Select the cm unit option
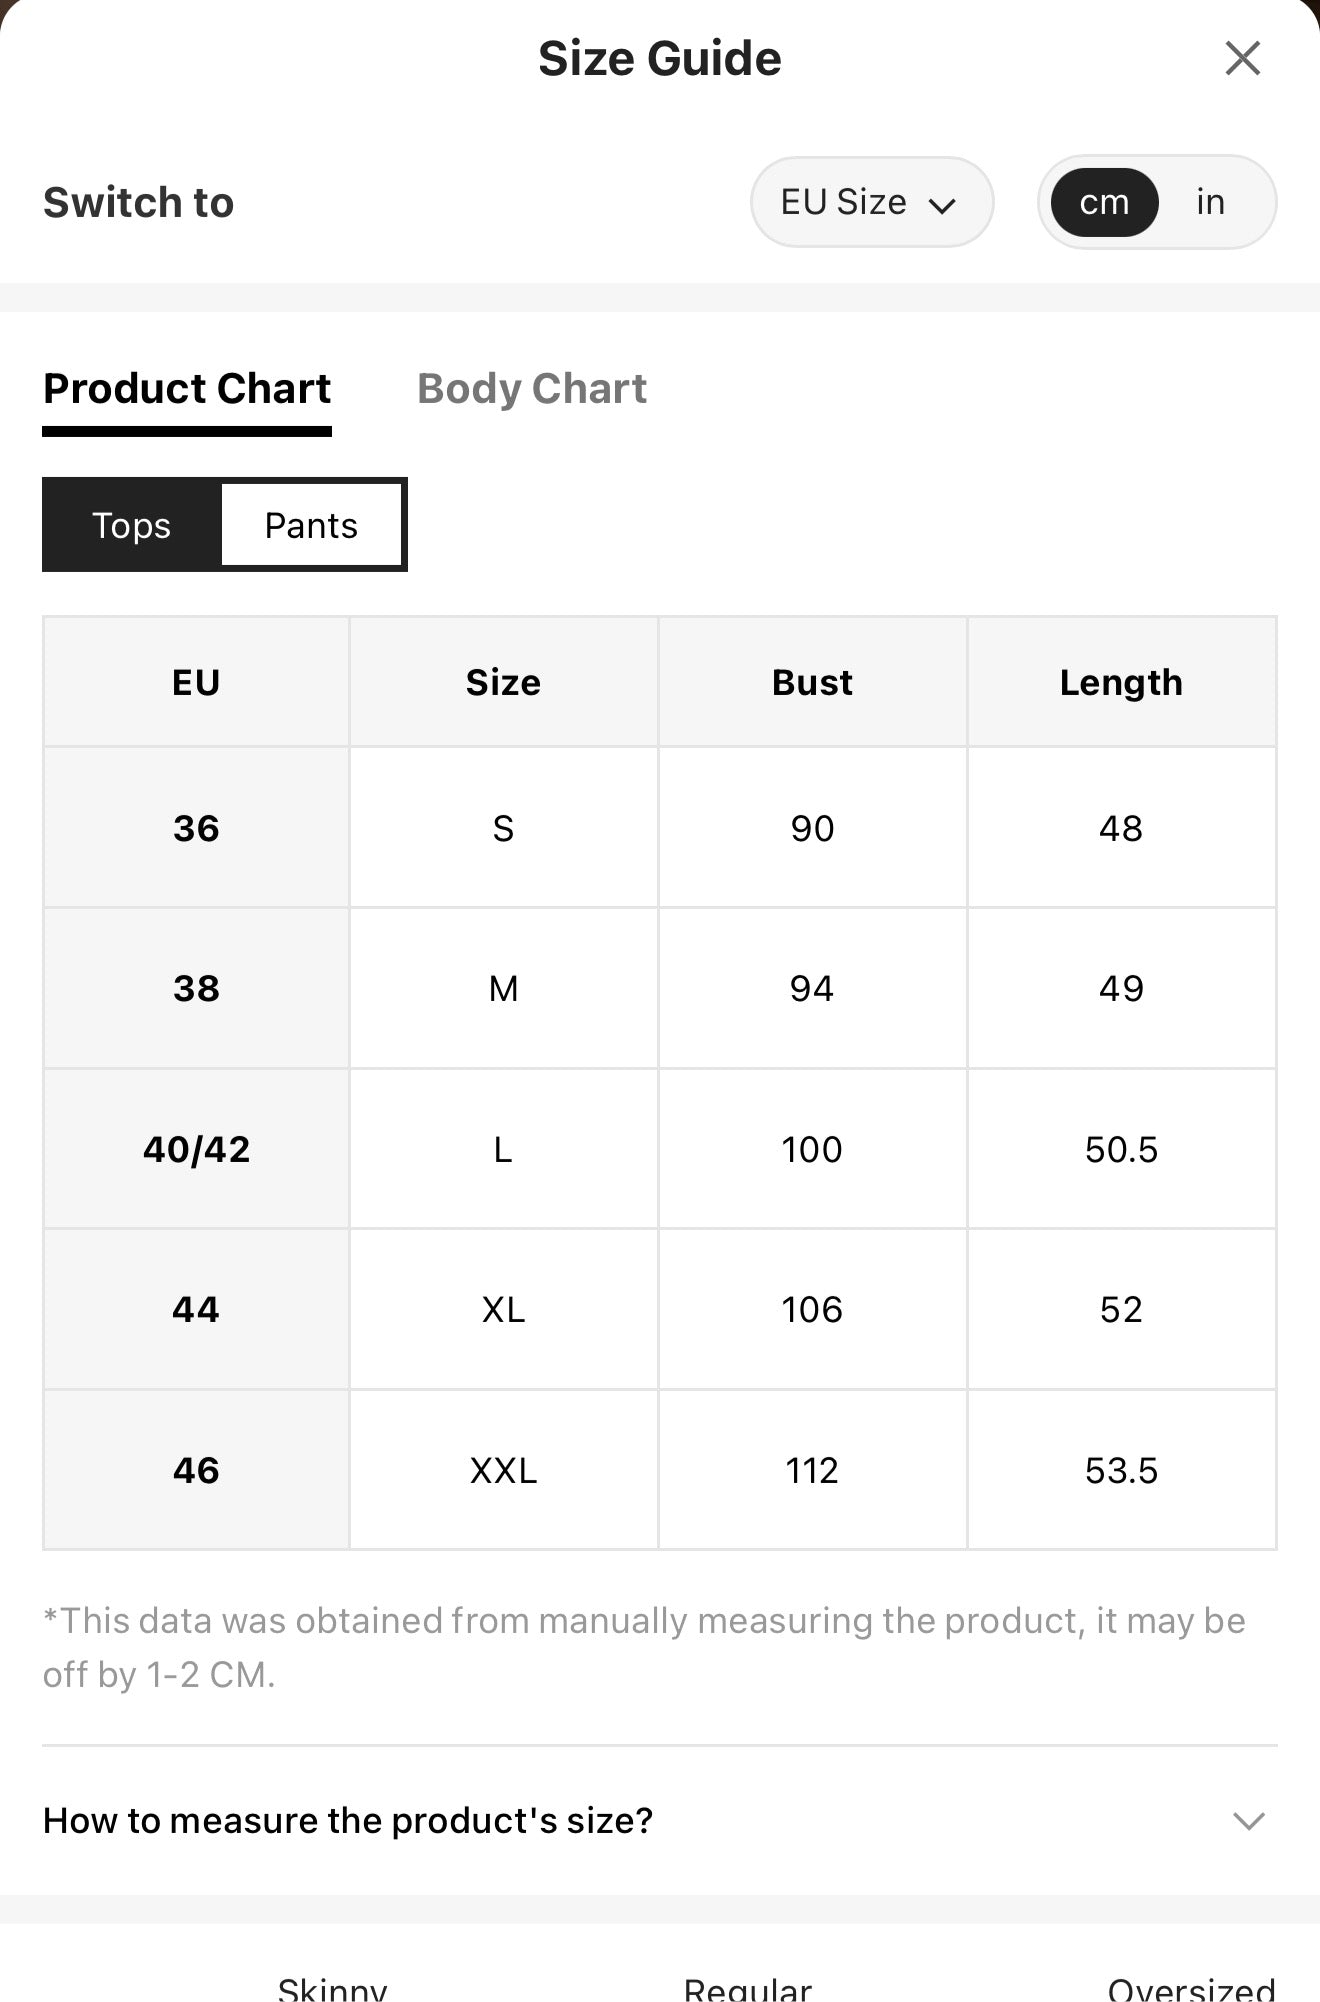The width and height of the screenshot is (1320, 2002). pos(1104,202)
